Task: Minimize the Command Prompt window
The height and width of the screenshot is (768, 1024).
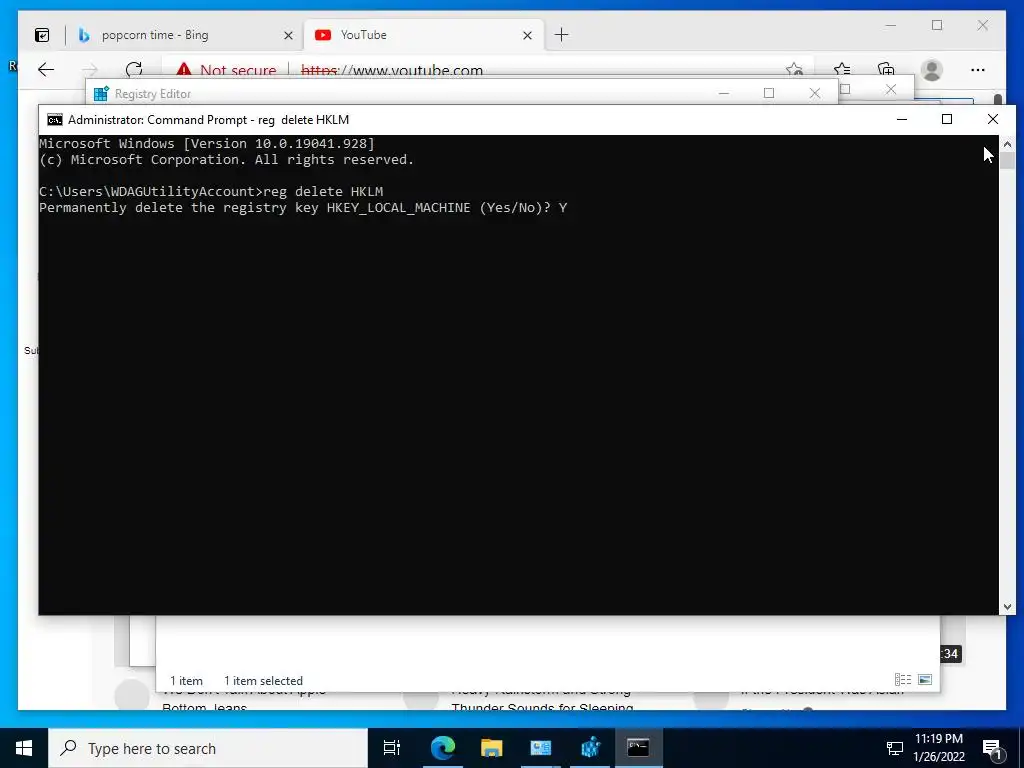Action: coord(902,119)
